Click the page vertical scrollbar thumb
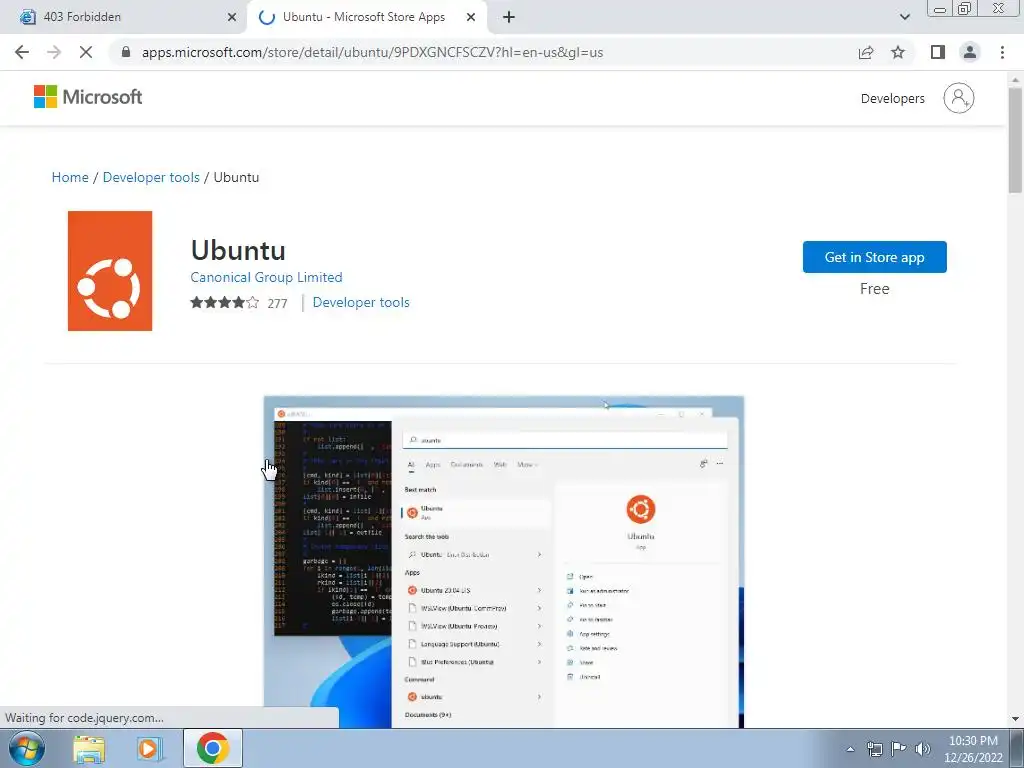Viewport: 1024px width, 768px height. pos(1015,140)
